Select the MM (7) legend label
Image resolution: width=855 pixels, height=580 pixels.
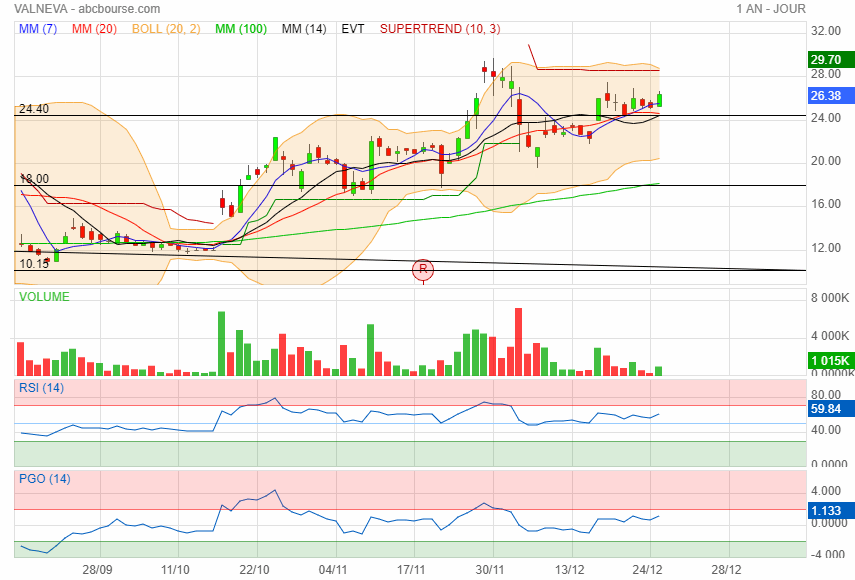[x=38, y=29]
